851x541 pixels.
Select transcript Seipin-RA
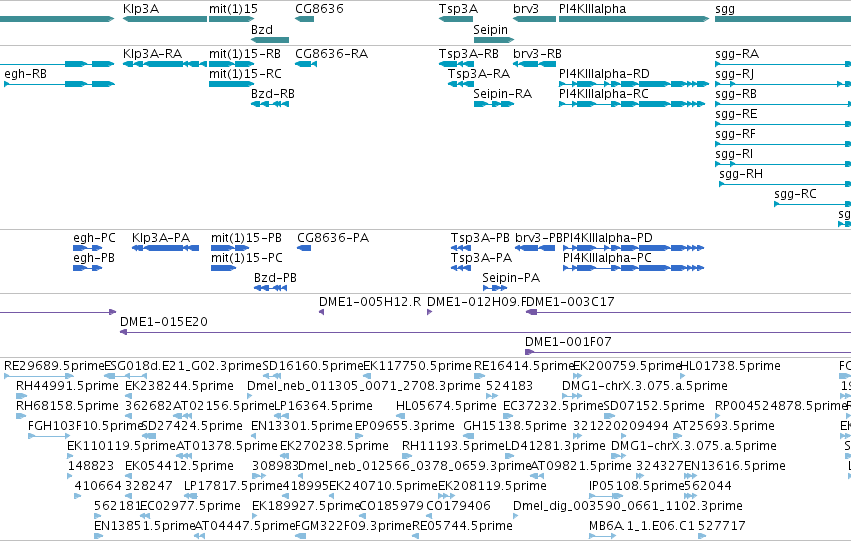(x=493, y=104)
